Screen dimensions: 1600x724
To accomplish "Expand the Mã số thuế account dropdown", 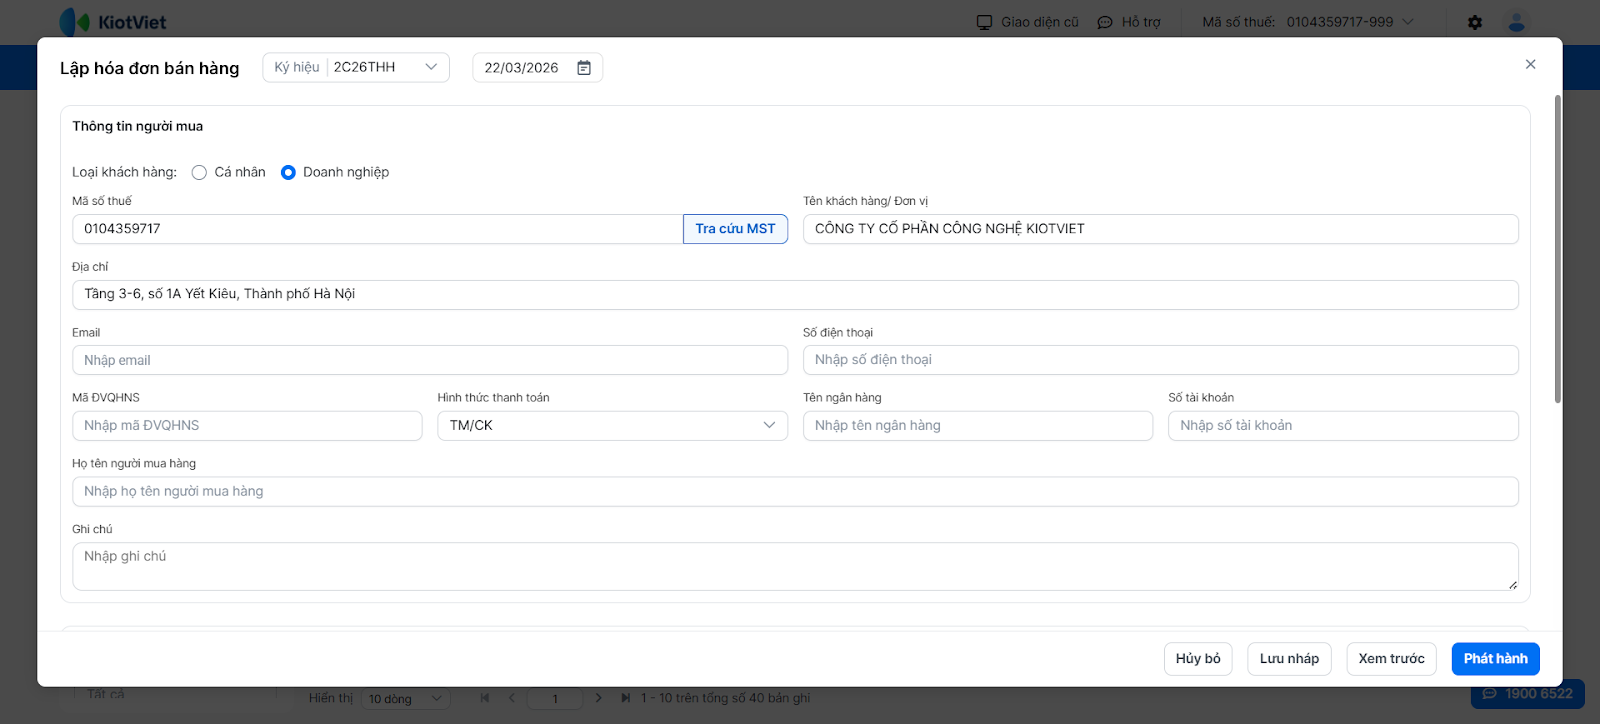I will [x=1408, y=22].
